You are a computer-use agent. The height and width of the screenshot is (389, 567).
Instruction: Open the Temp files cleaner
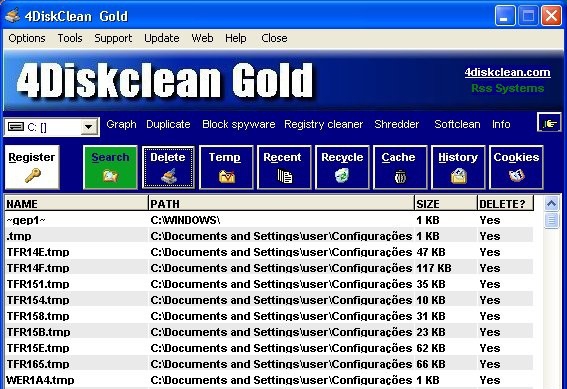click(x=226, y=167)
